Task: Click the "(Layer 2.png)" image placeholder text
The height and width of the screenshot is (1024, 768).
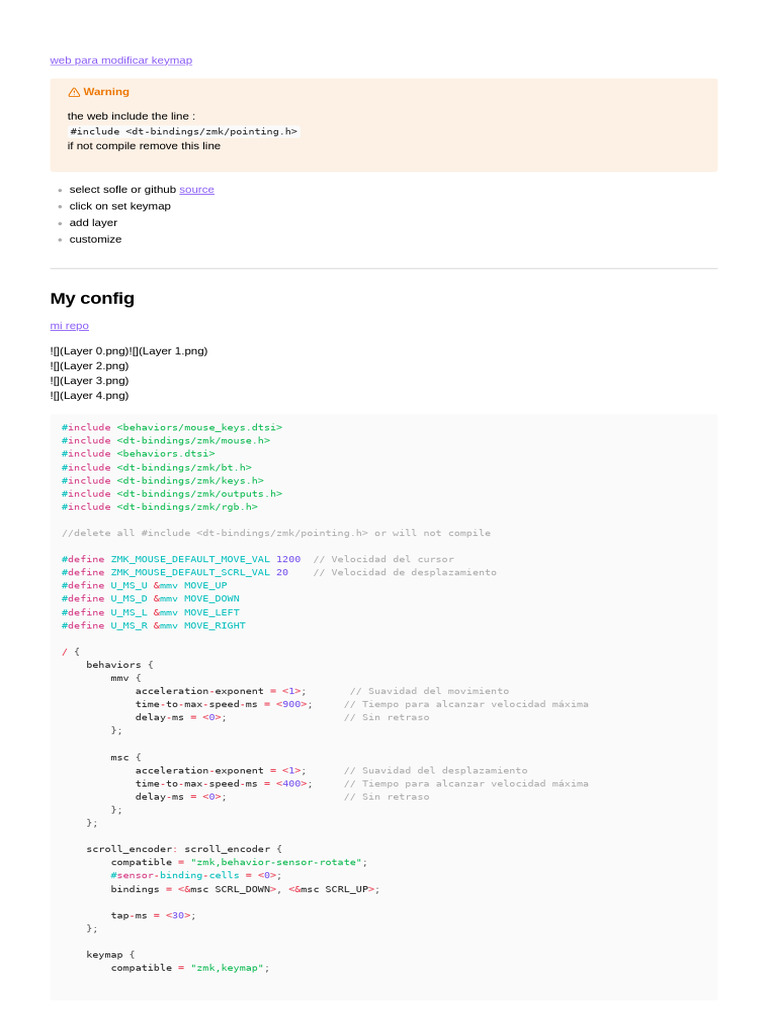Action: click(x=93, y=365)
